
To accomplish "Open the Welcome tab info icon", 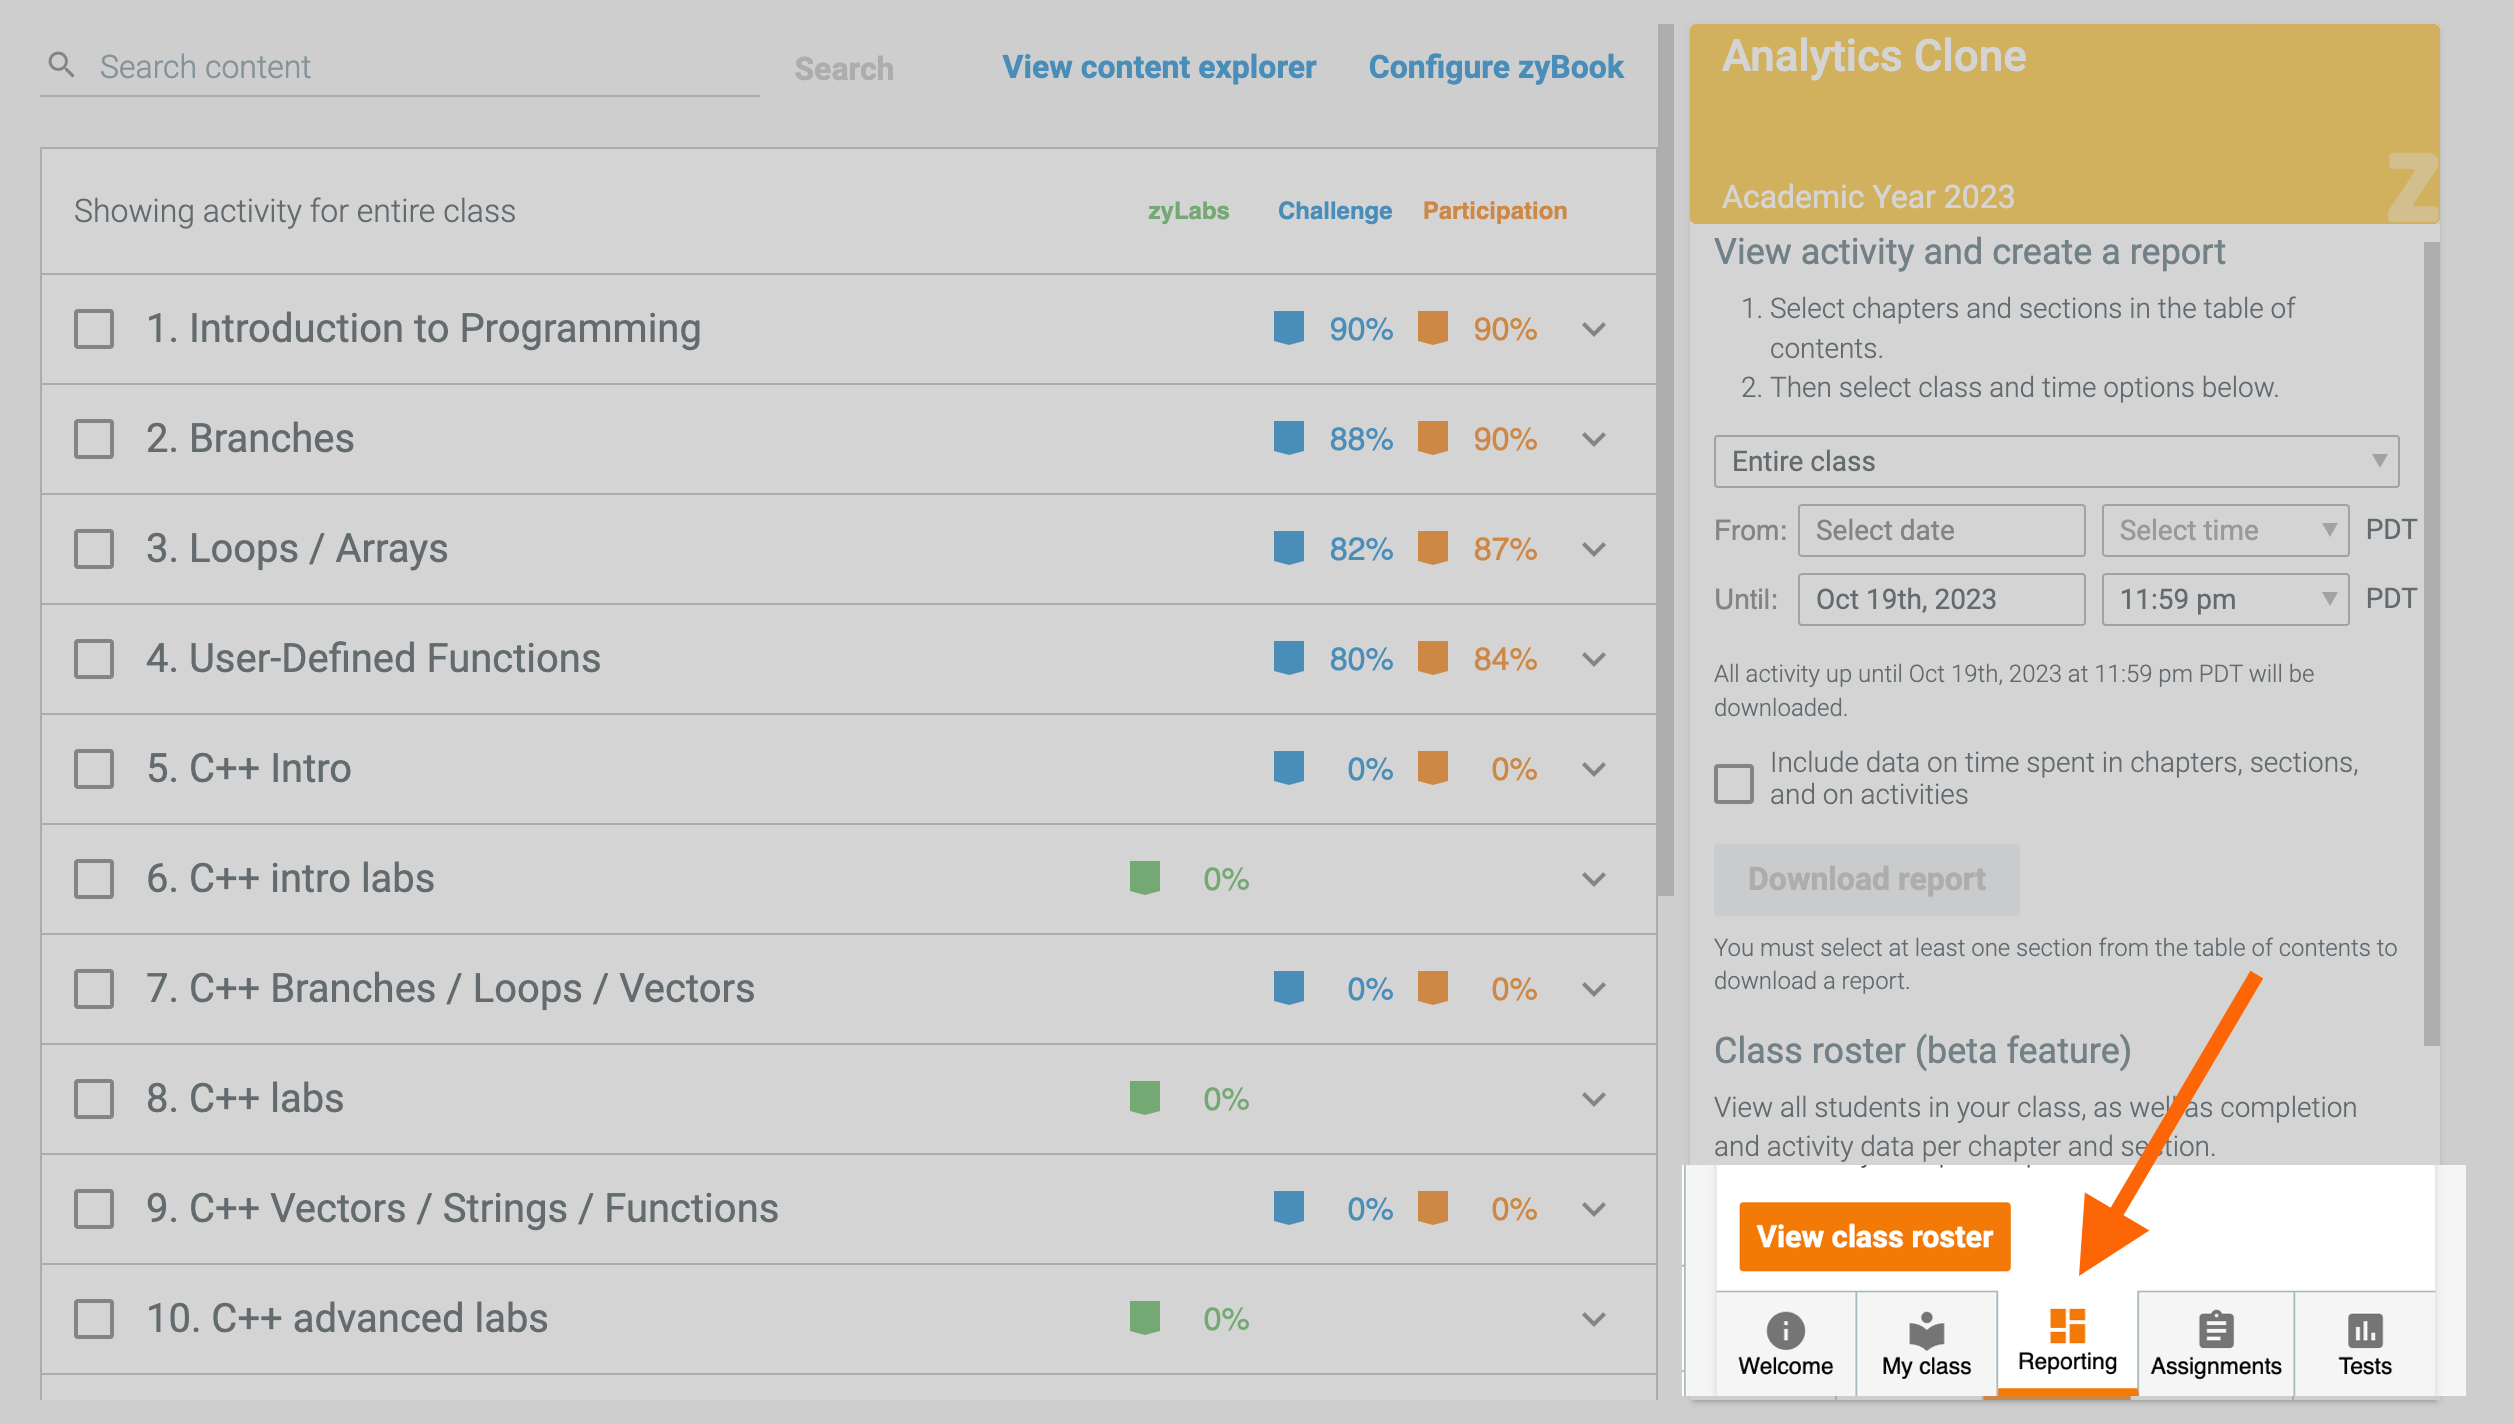I will point(1785,1330).
